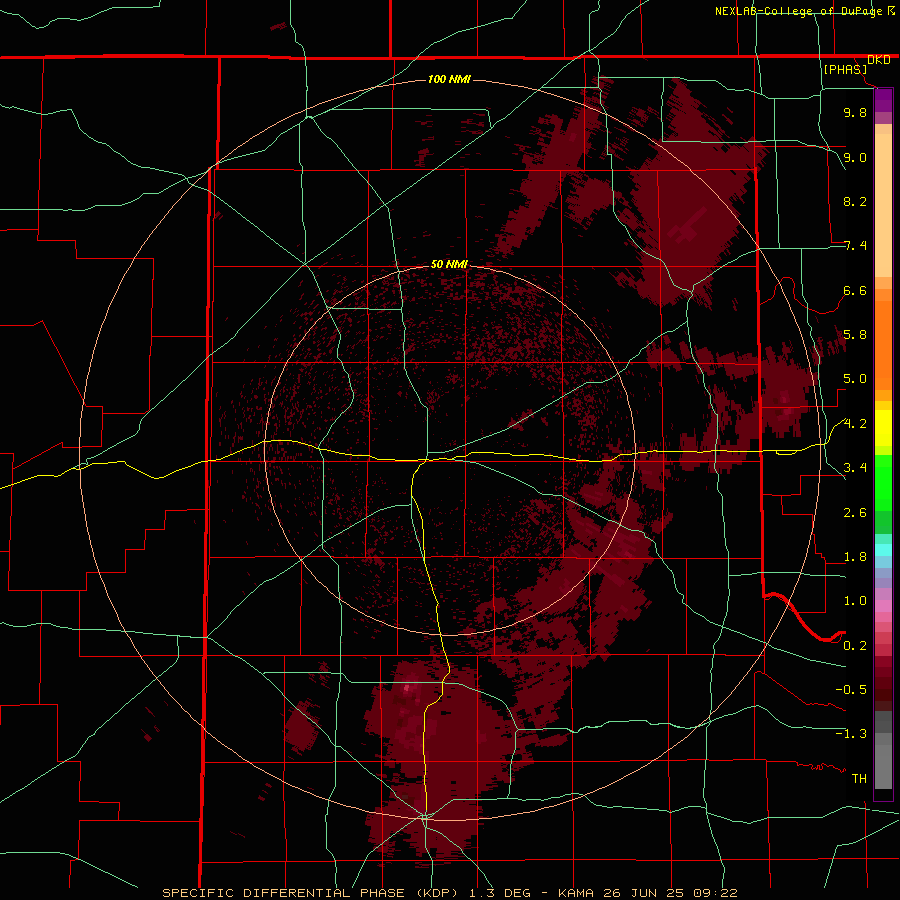Pick the peach segment of the color bar
Image resolution: width=900 pixels, height=900 pixels.
tap(883, 205)
